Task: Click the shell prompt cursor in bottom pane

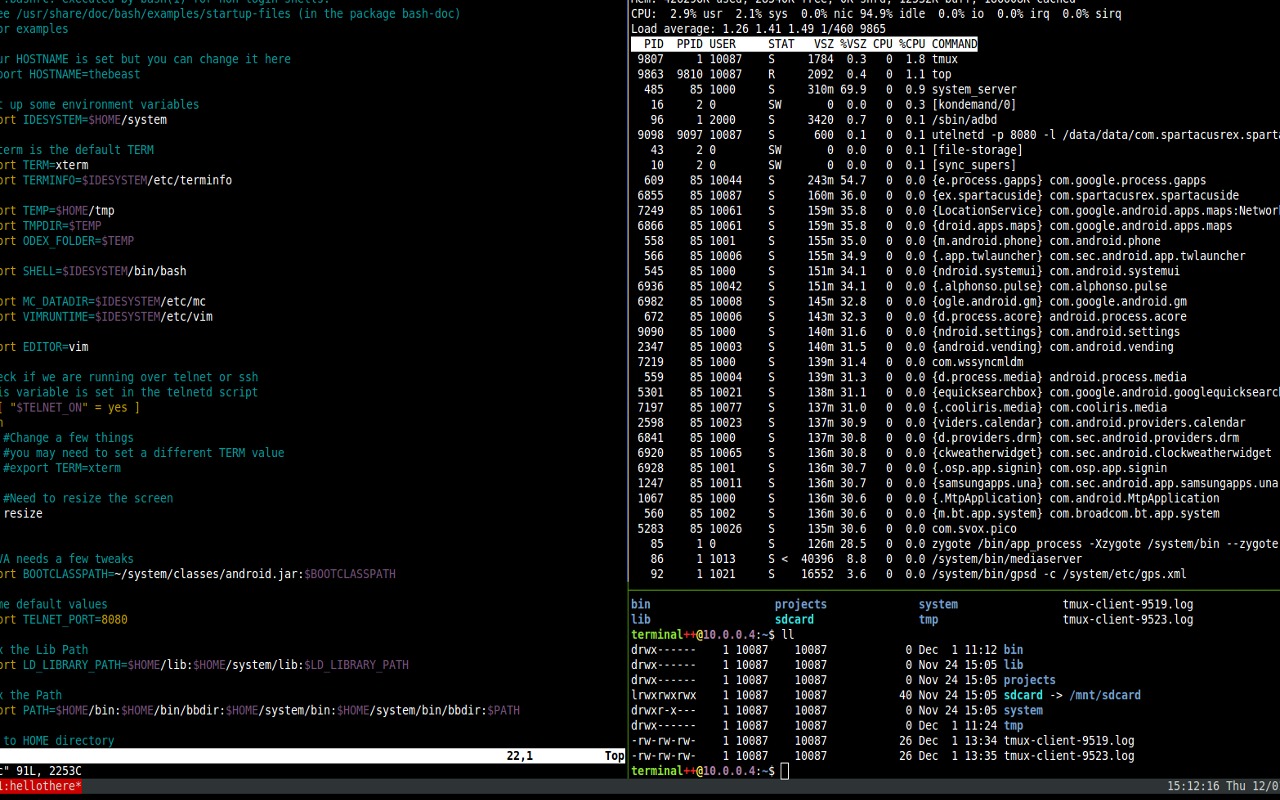Action: click(x=785, y=771)
